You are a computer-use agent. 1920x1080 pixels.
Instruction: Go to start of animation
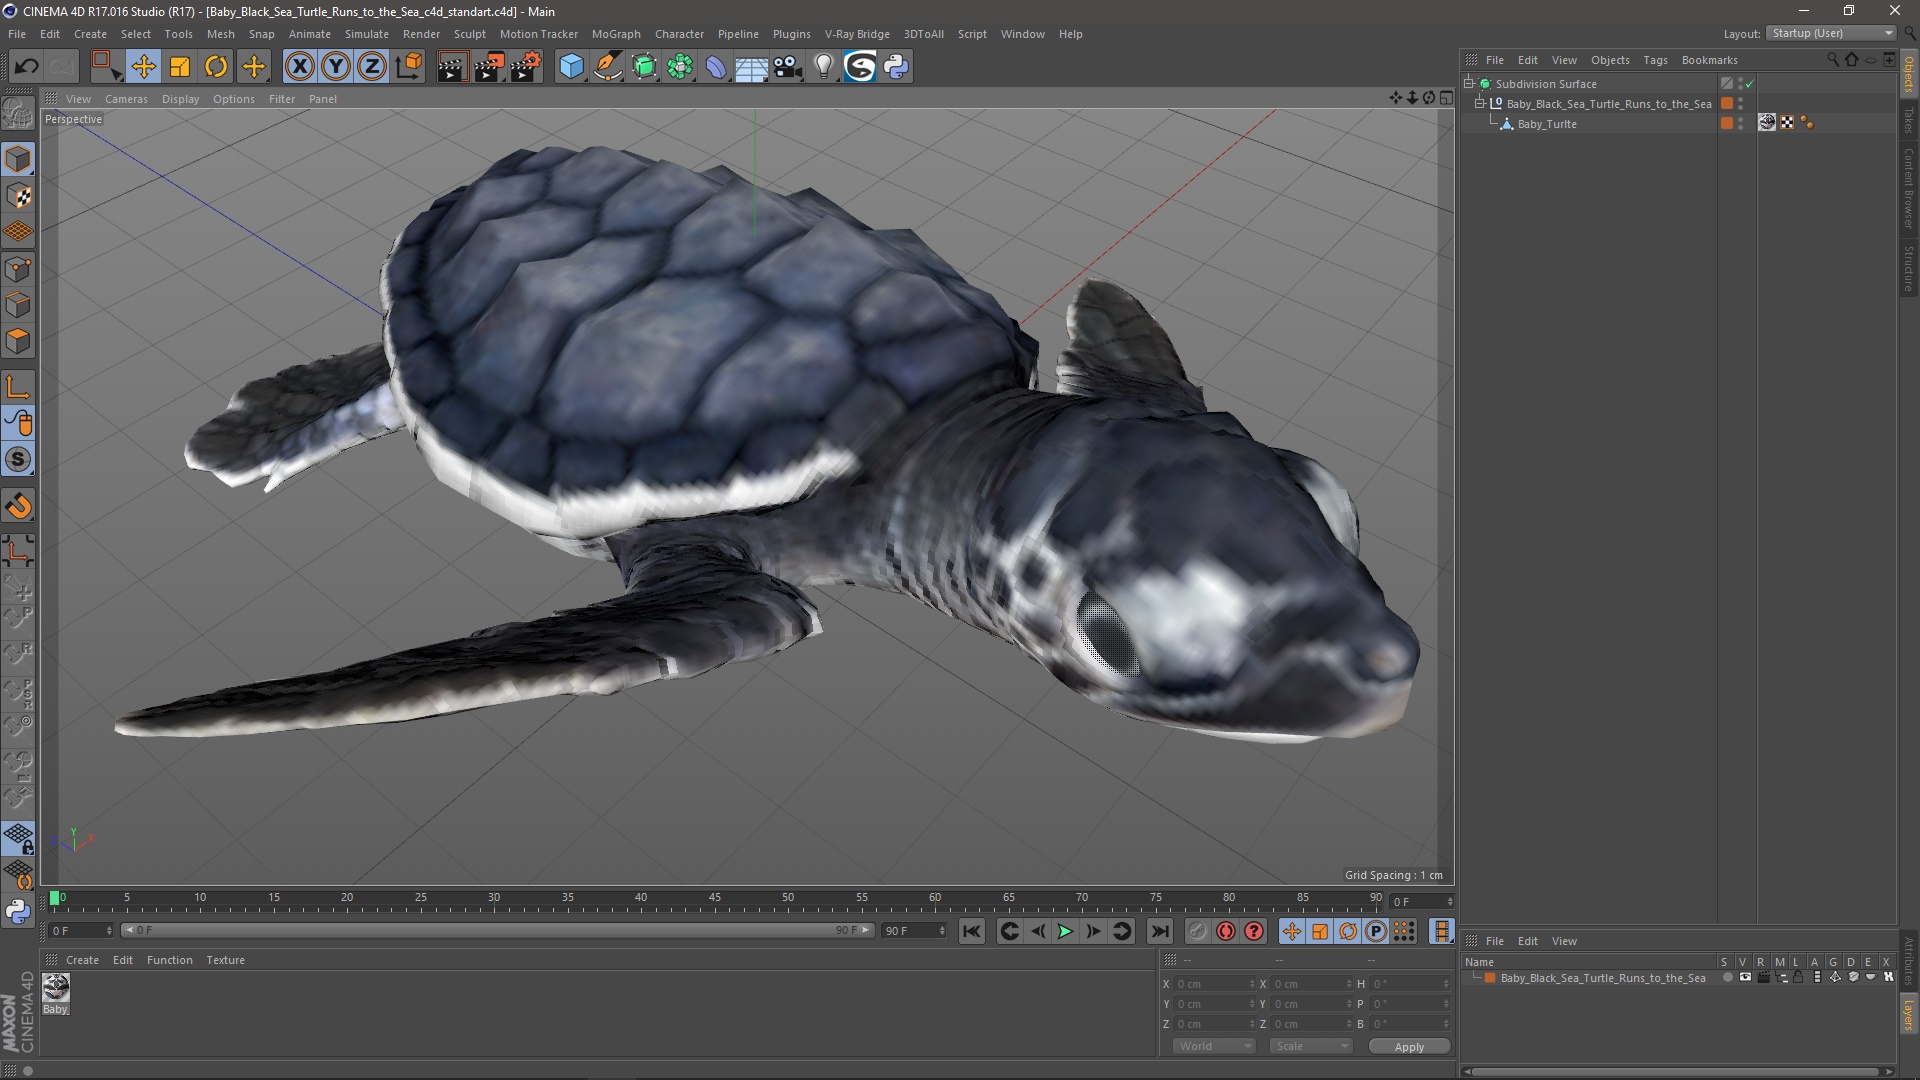971,931
